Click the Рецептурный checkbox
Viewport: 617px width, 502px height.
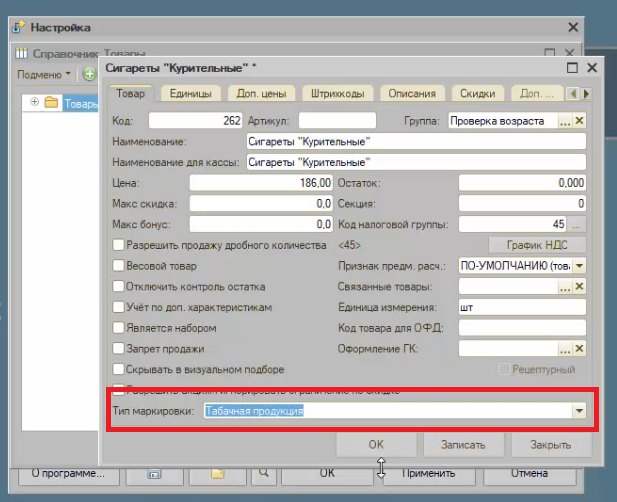tap(504, 369)
